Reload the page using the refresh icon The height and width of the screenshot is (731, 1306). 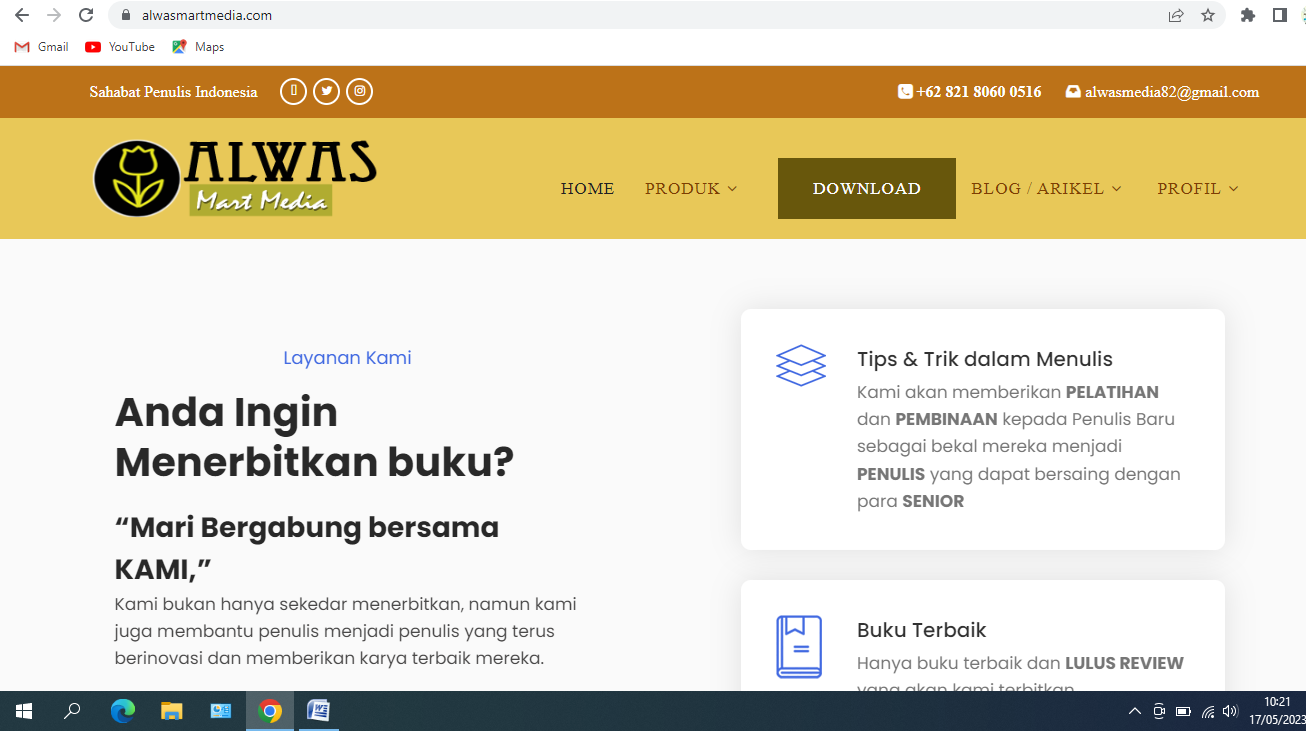coord(86,15)
